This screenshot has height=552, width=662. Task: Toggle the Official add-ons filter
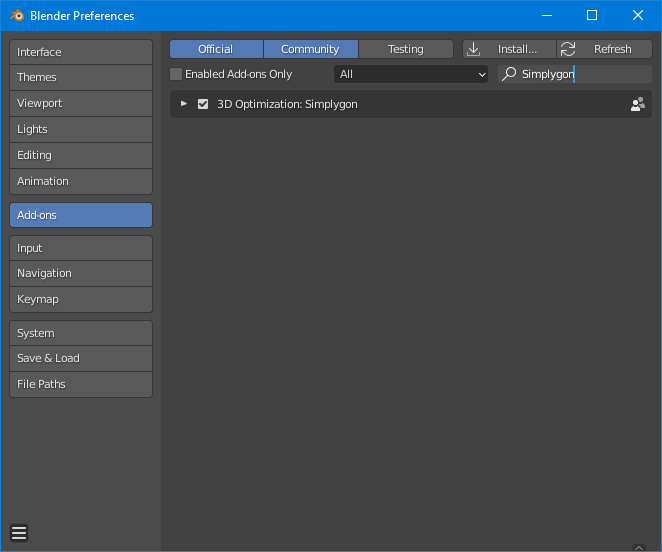[x=216, y=49]
